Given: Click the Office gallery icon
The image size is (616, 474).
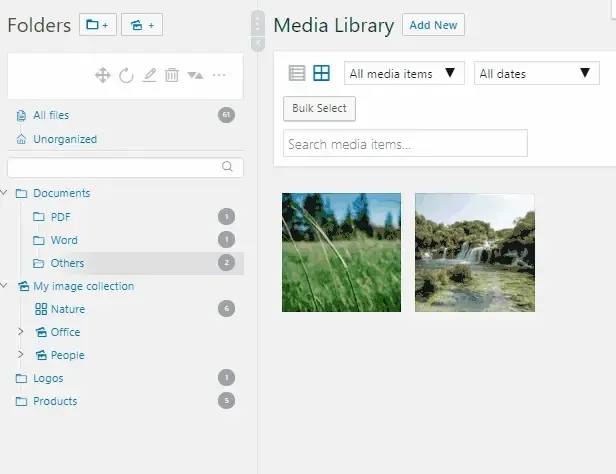Looking at the screenshot, I should pos(41,332).
